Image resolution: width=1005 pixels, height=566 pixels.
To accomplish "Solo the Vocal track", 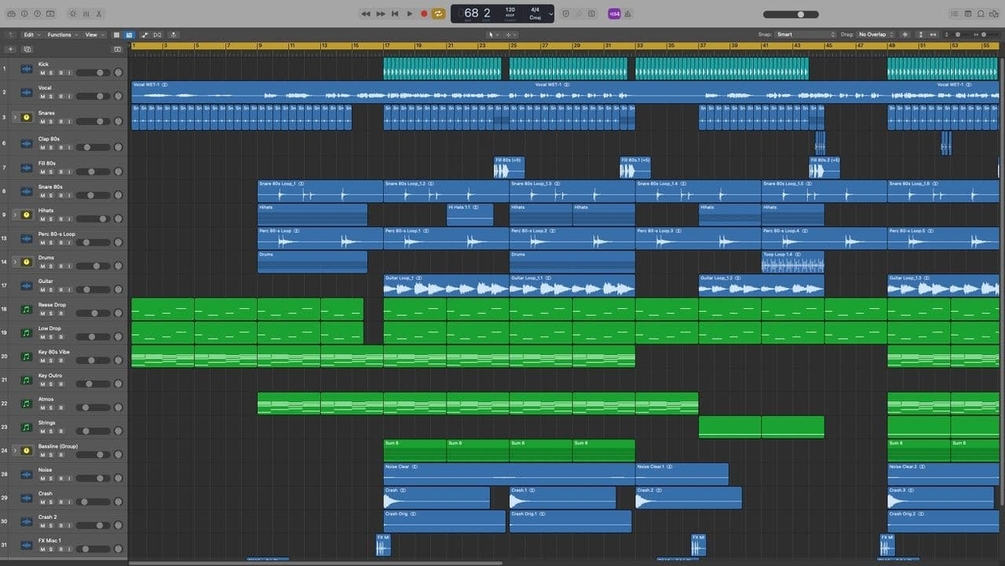I will click(x=52, y=97).
